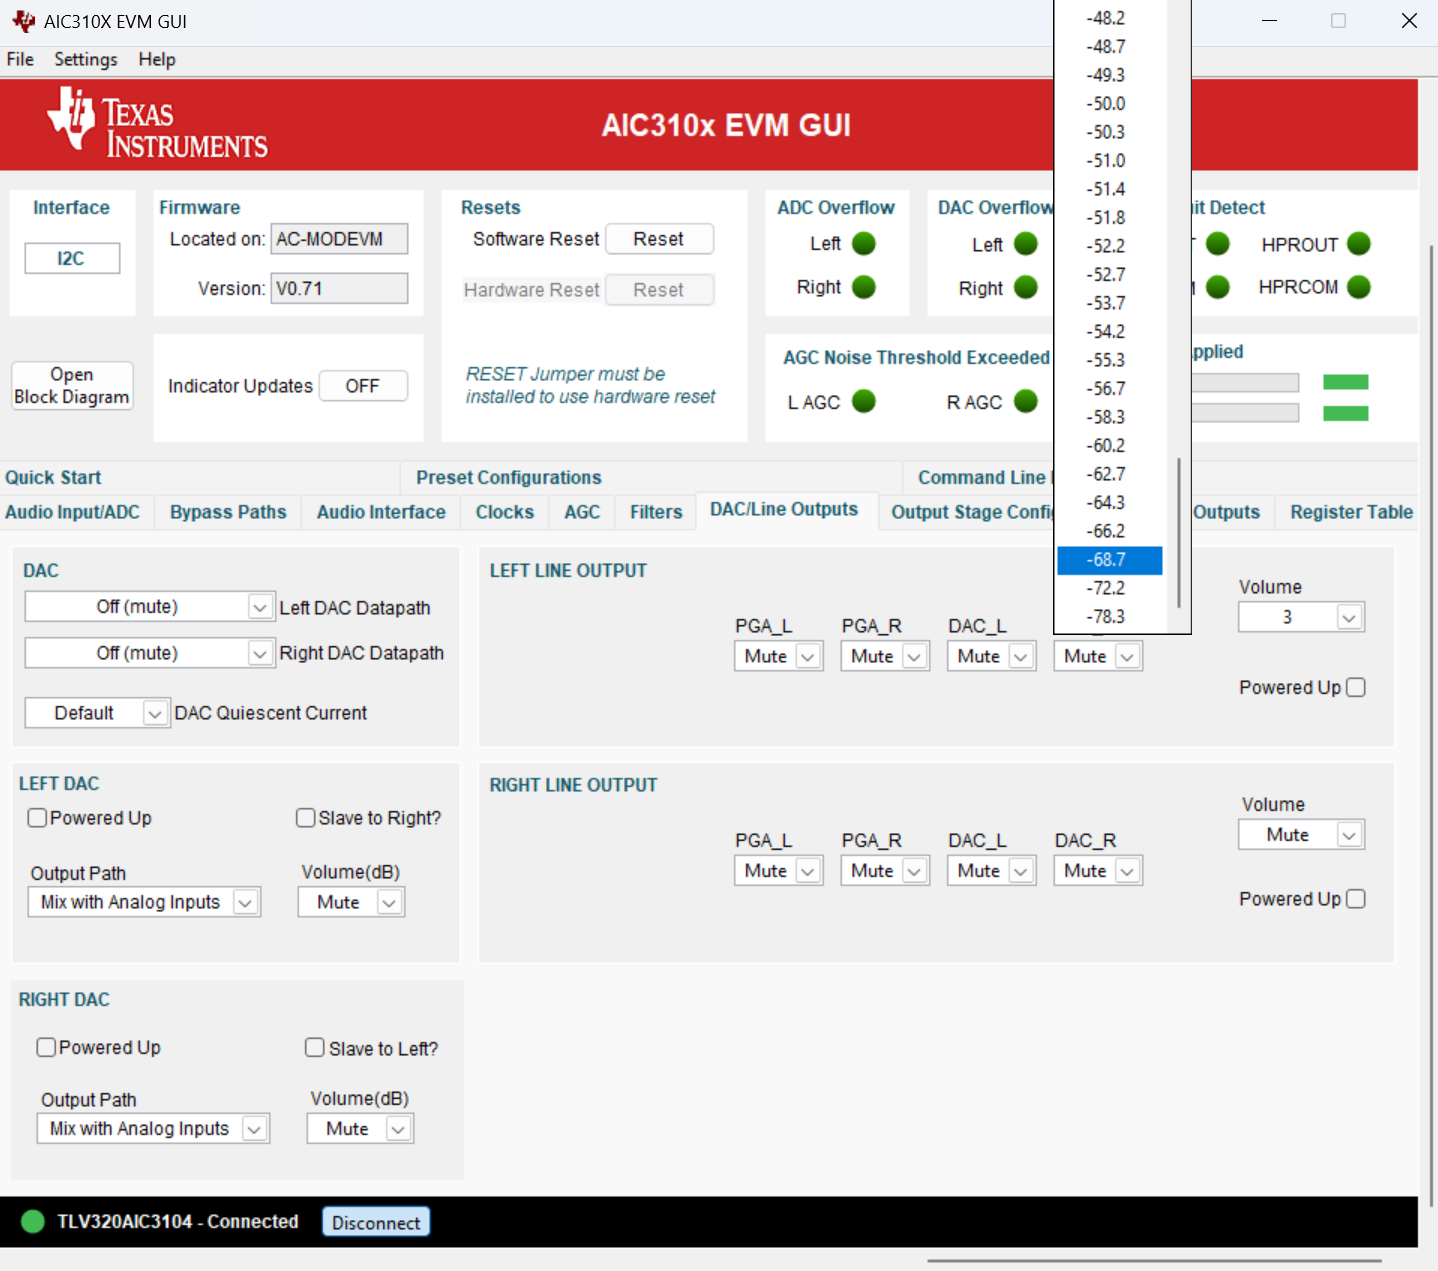The image size is (1438, 1271).
Task: Open Right DAC Datapath dropdown
Action: (x=150, y=653)
